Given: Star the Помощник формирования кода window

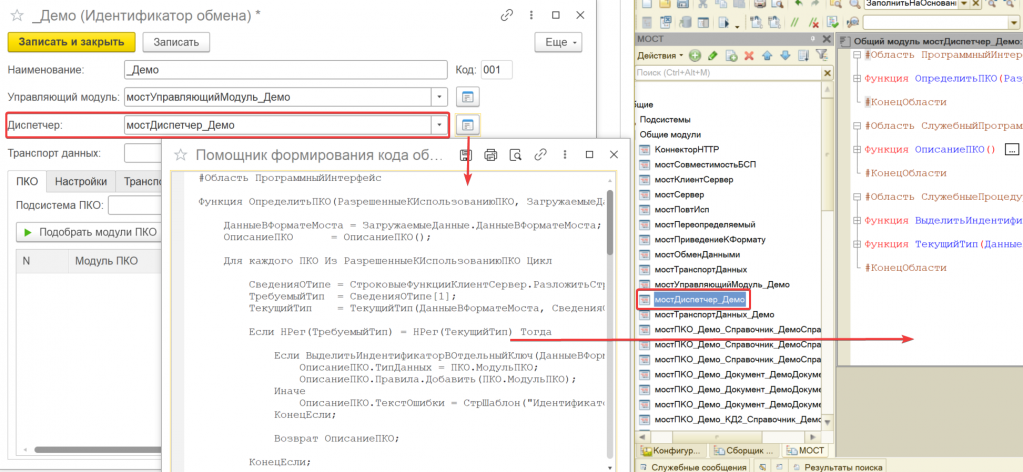Looking at the screenshot, I should coord(181,155).
